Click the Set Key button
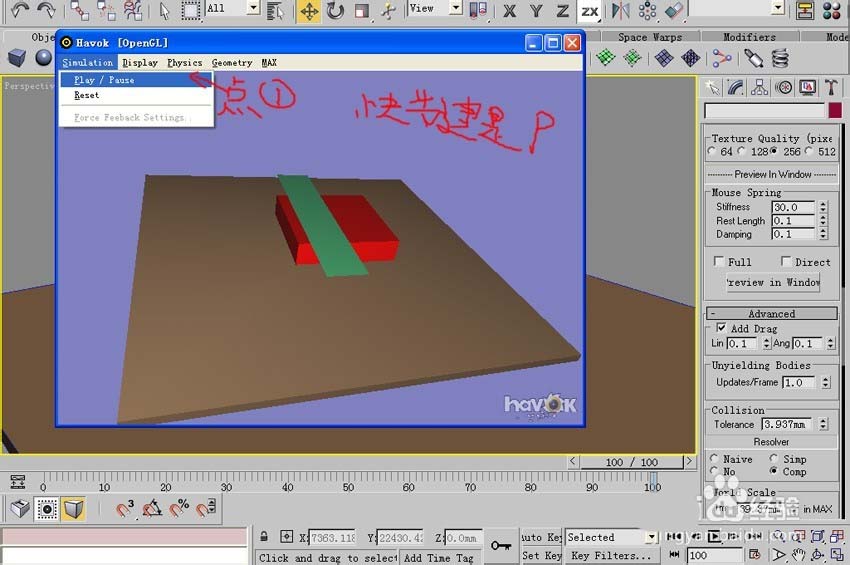This screenshot has height=565, width=850. (542, 555)
